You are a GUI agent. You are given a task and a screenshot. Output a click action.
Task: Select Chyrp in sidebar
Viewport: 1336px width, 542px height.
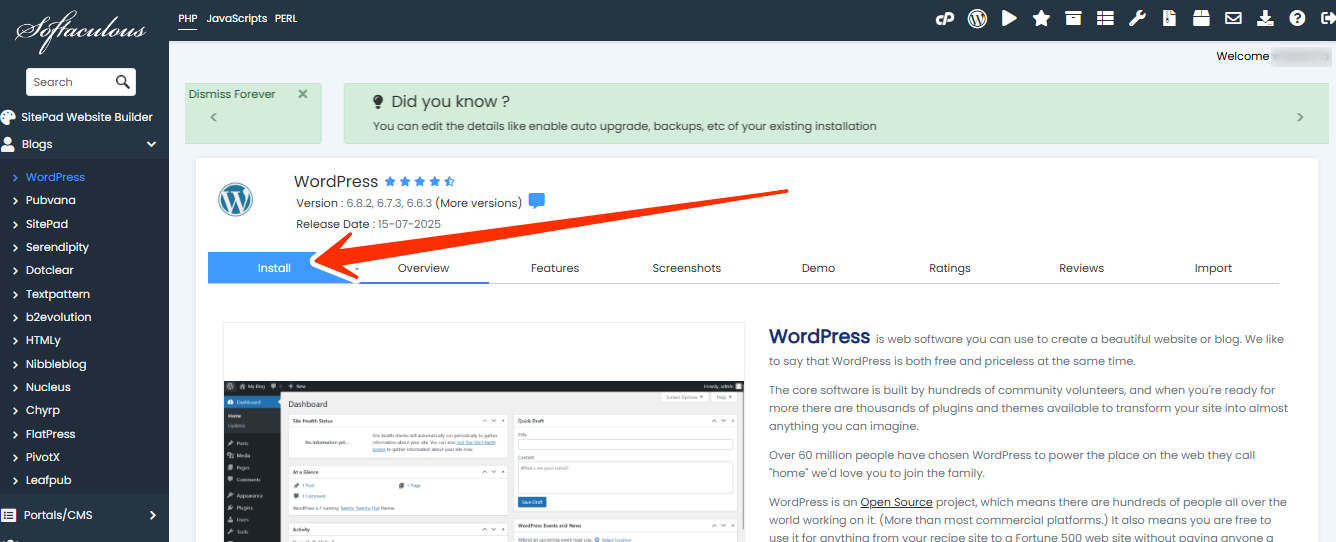(x=43, y=410)
